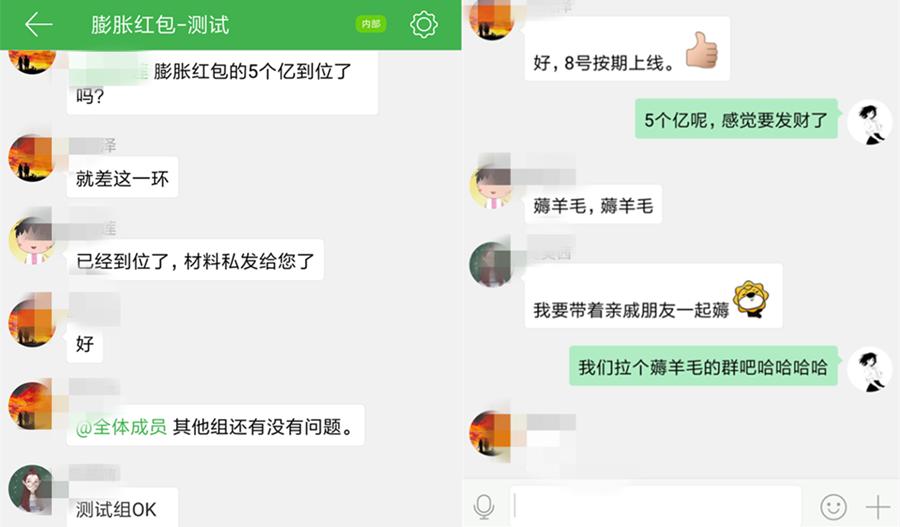Open the emoji smiley picker
The height and width of the screenshot is (527, 900).
833,507
